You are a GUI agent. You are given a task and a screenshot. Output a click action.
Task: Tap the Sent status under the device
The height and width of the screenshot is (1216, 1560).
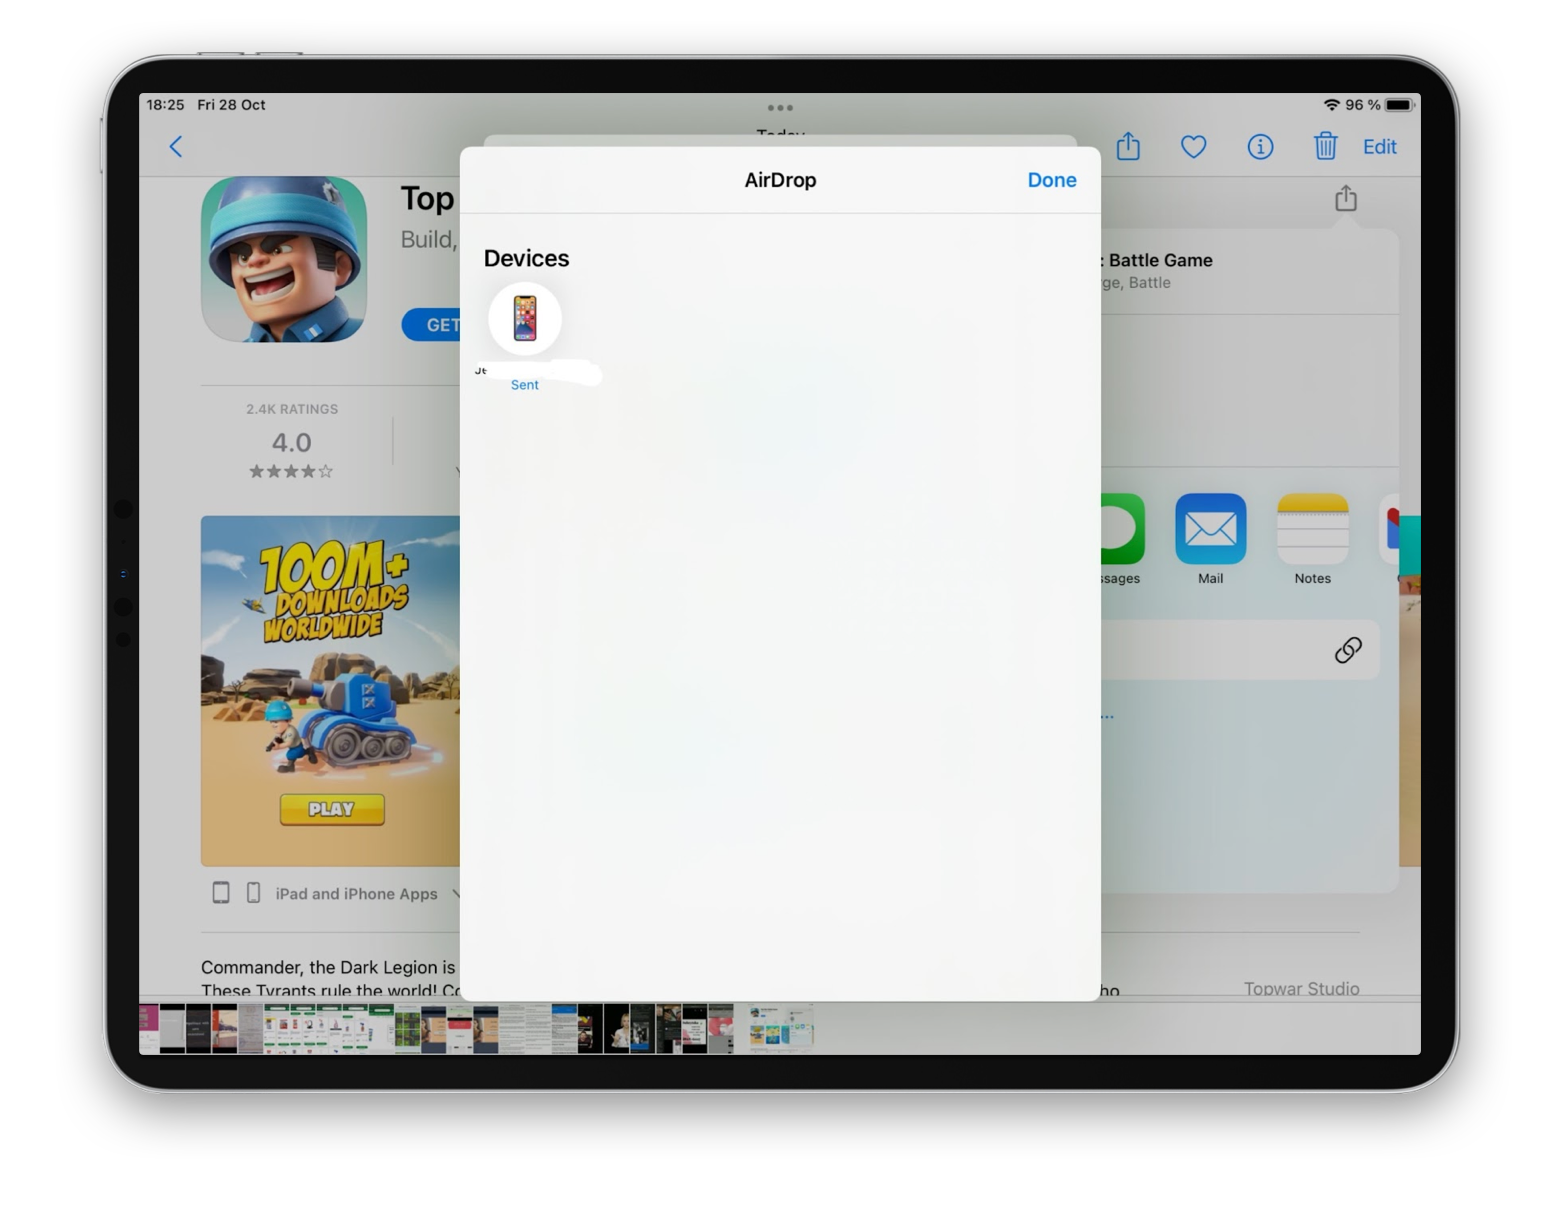[524, 384]
